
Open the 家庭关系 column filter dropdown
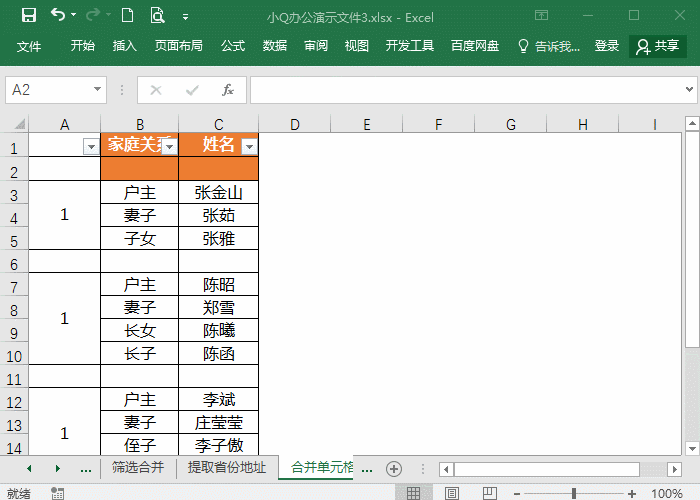pos(170,146)
